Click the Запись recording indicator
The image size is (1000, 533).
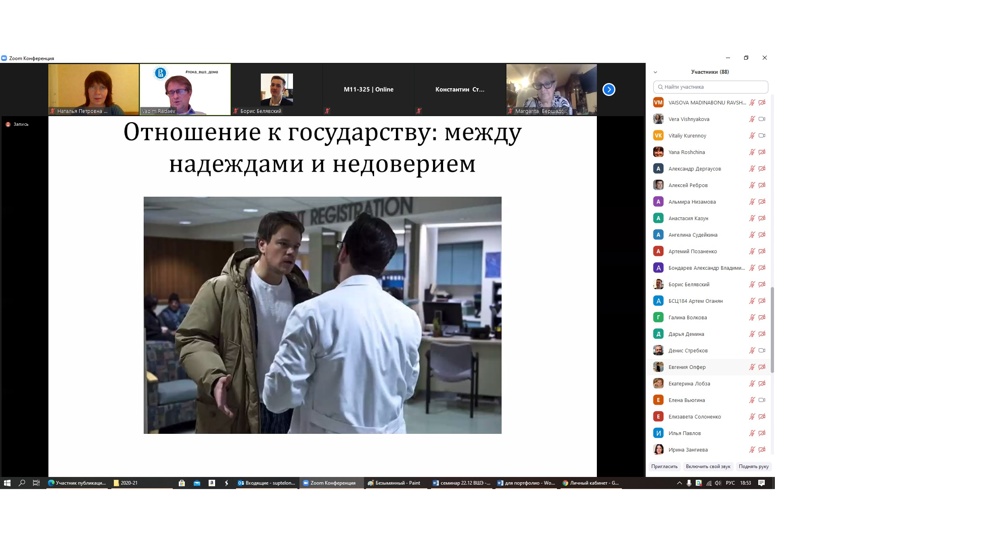[x=17, y=124]
